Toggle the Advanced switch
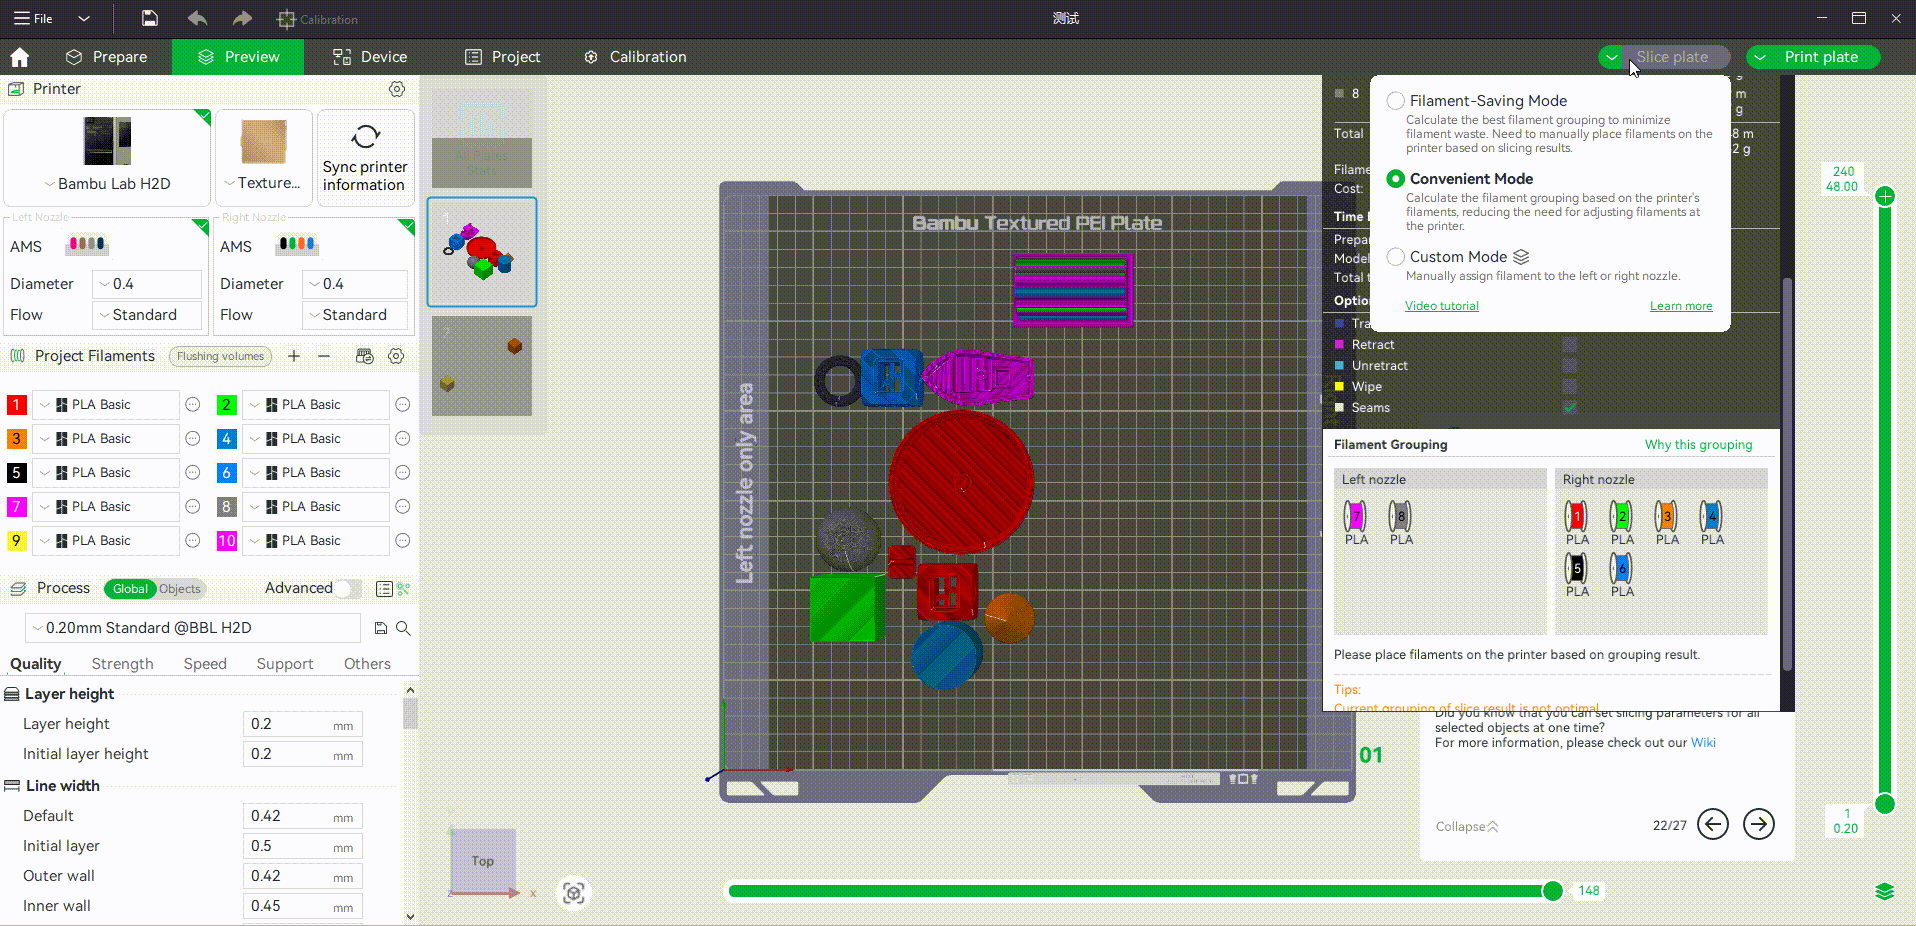The height and width of the screenshot is (926, 1916). [x=347, y=588]
